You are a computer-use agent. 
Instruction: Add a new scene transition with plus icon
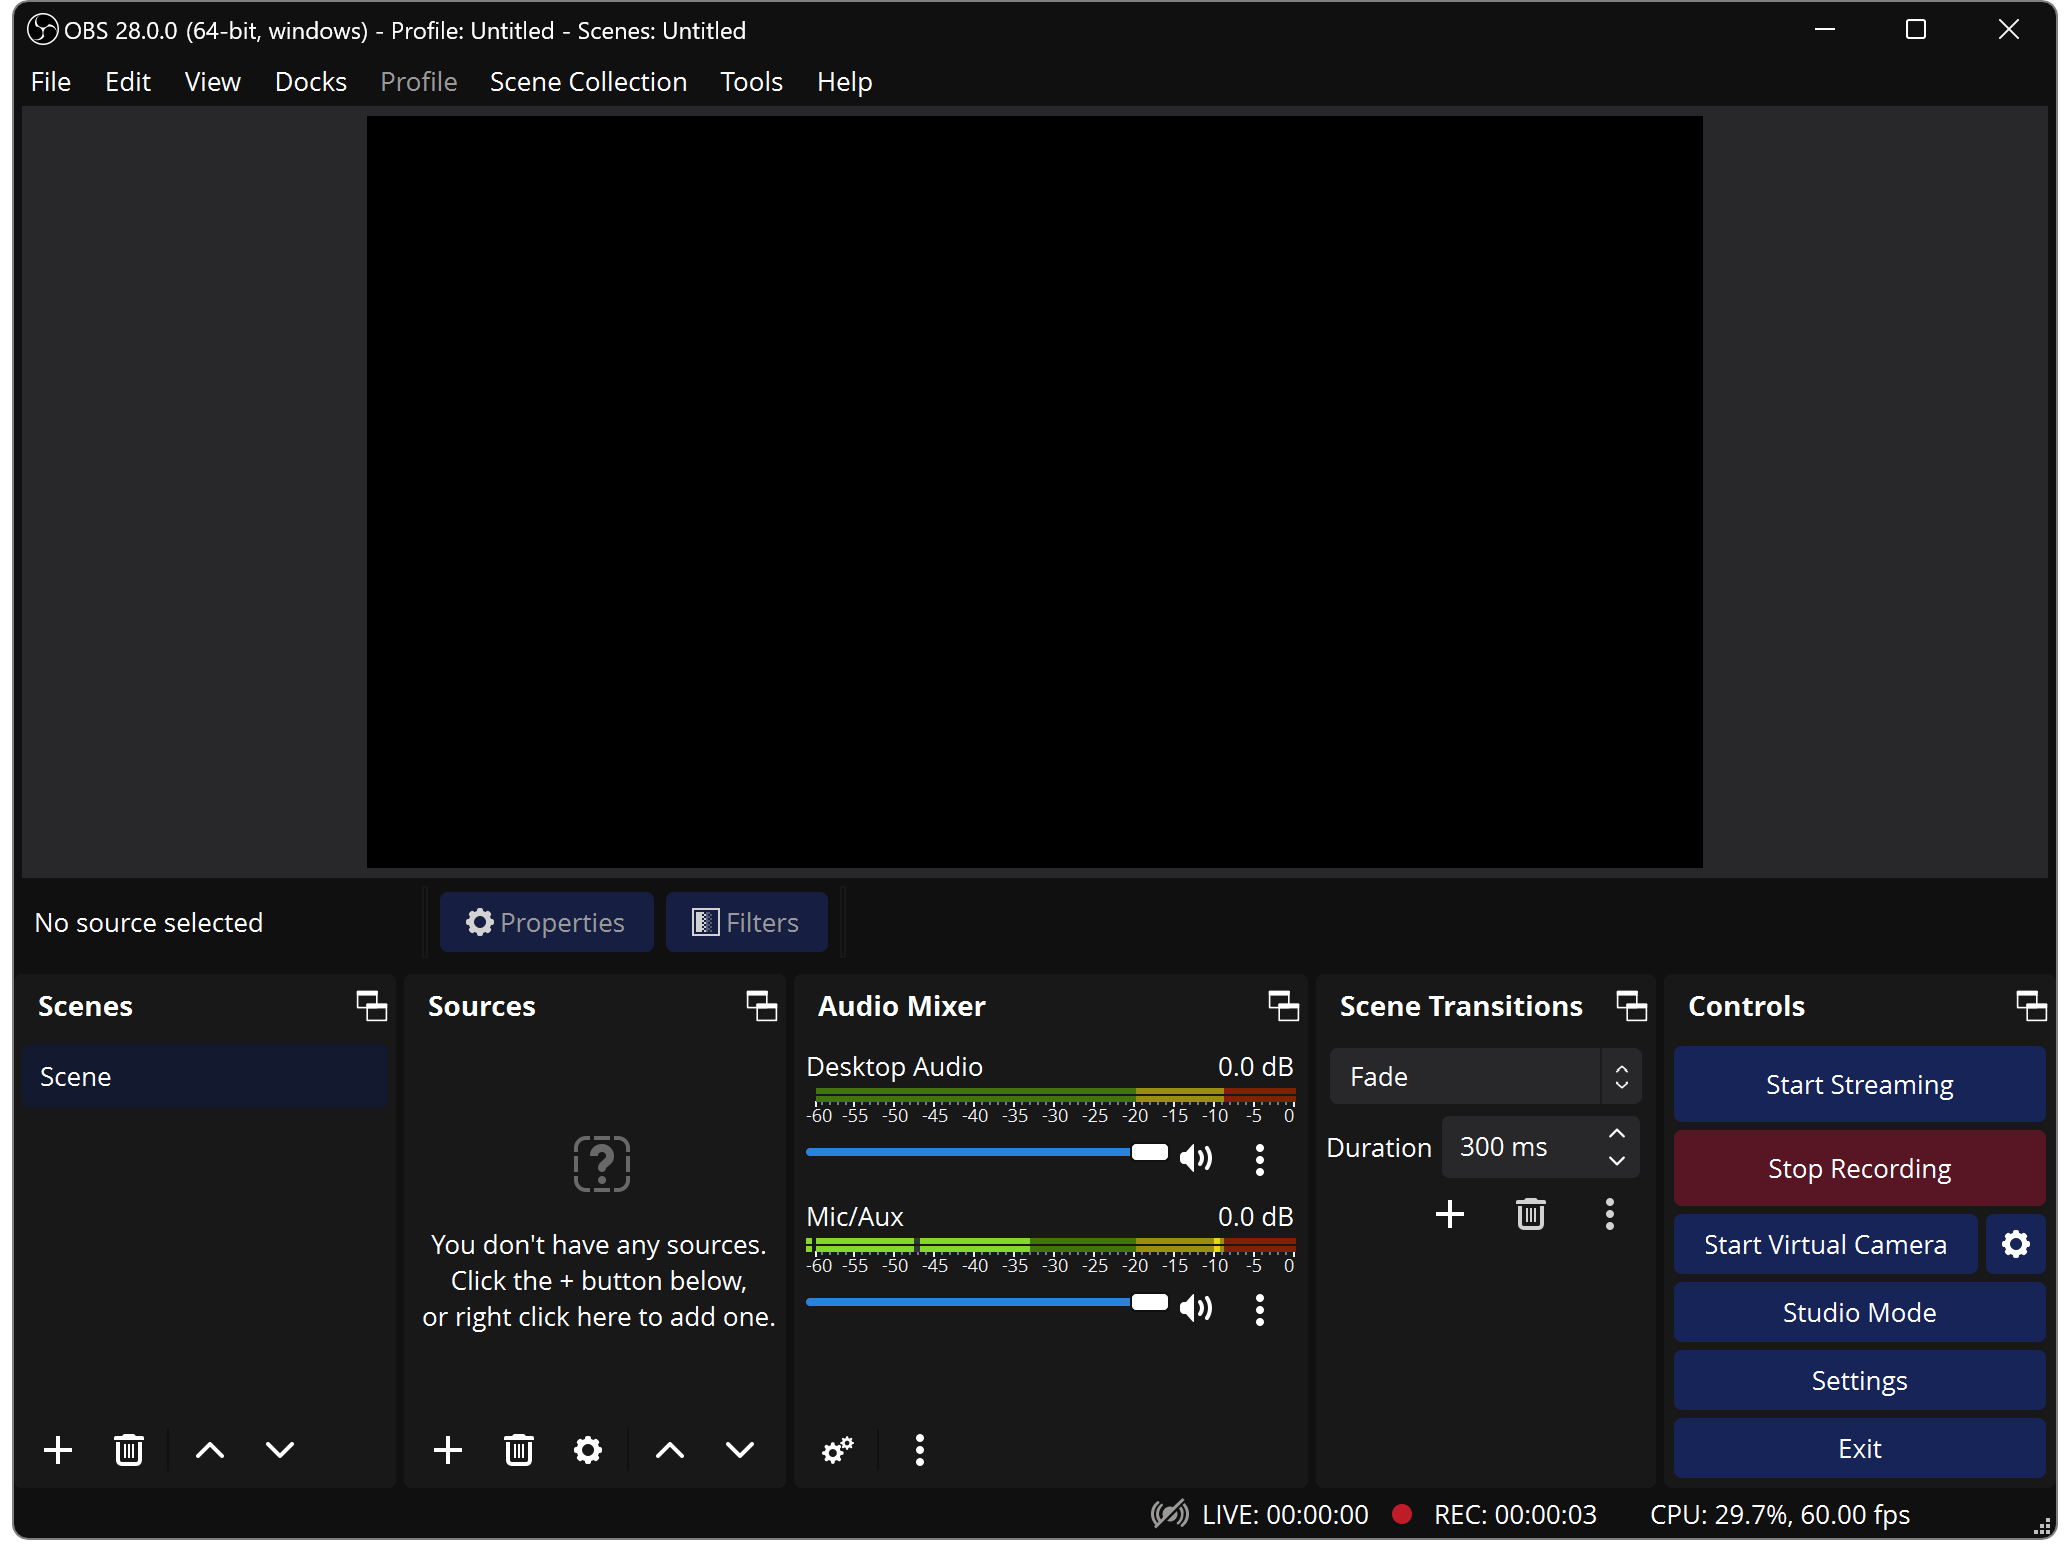click(x=1450, y=1214)
